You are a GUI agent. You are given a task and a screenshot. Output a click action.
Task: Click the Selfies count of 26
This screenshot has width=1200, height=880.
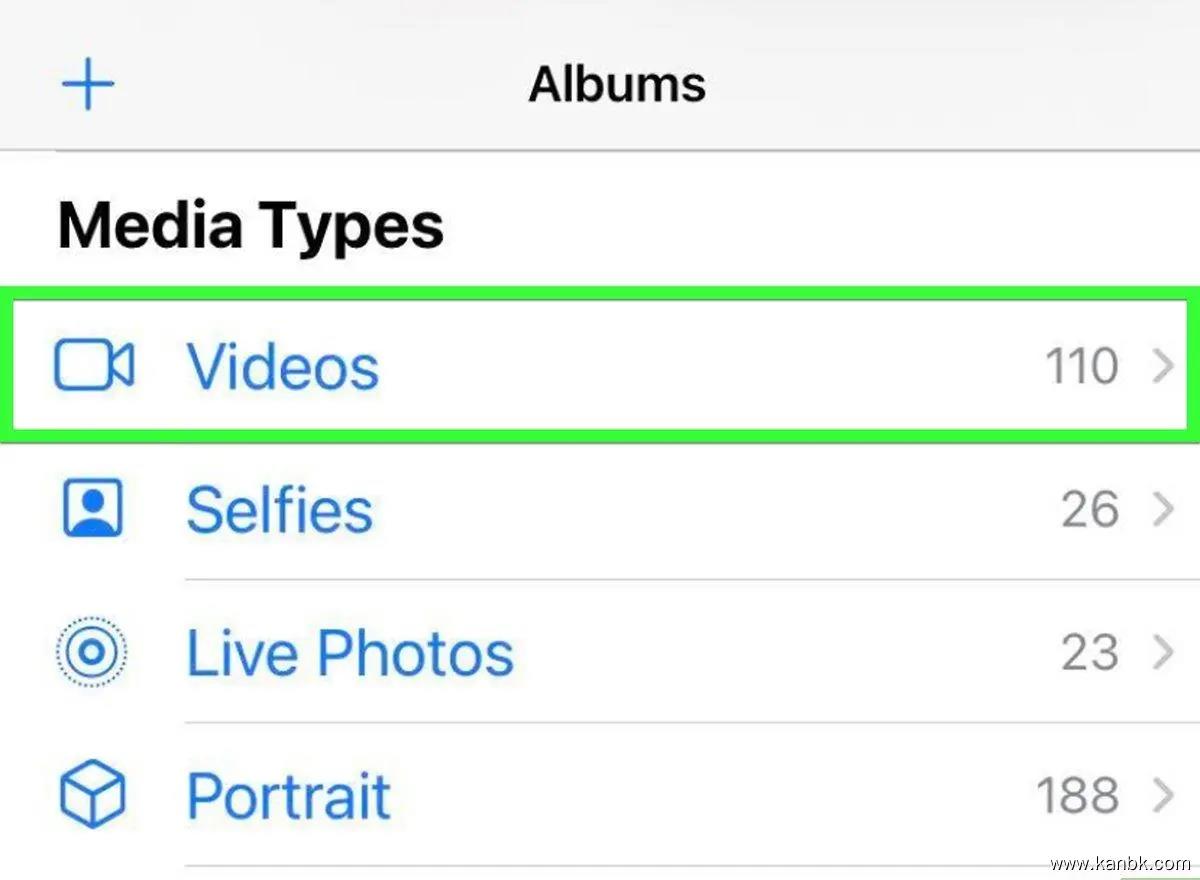tap(1090, 510)
